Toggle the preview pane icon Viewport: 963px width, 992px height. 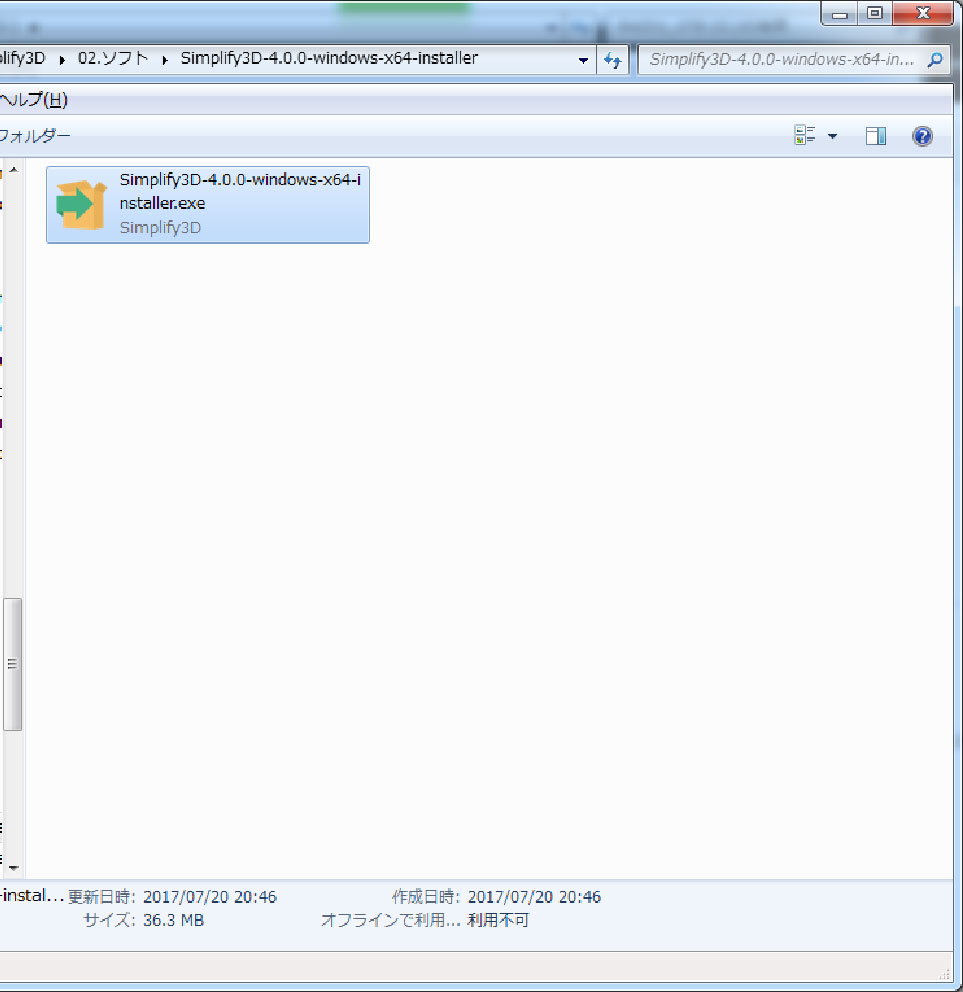[875, 136]
